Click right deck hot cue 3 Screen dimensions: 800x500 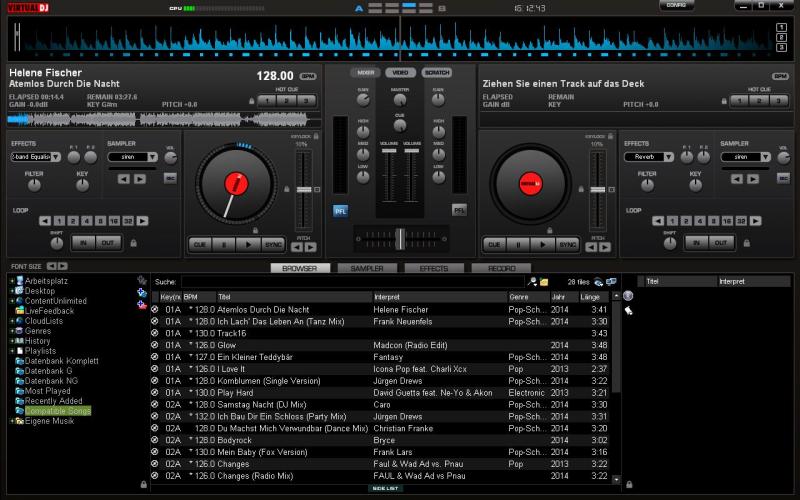(x=779, y=101)
